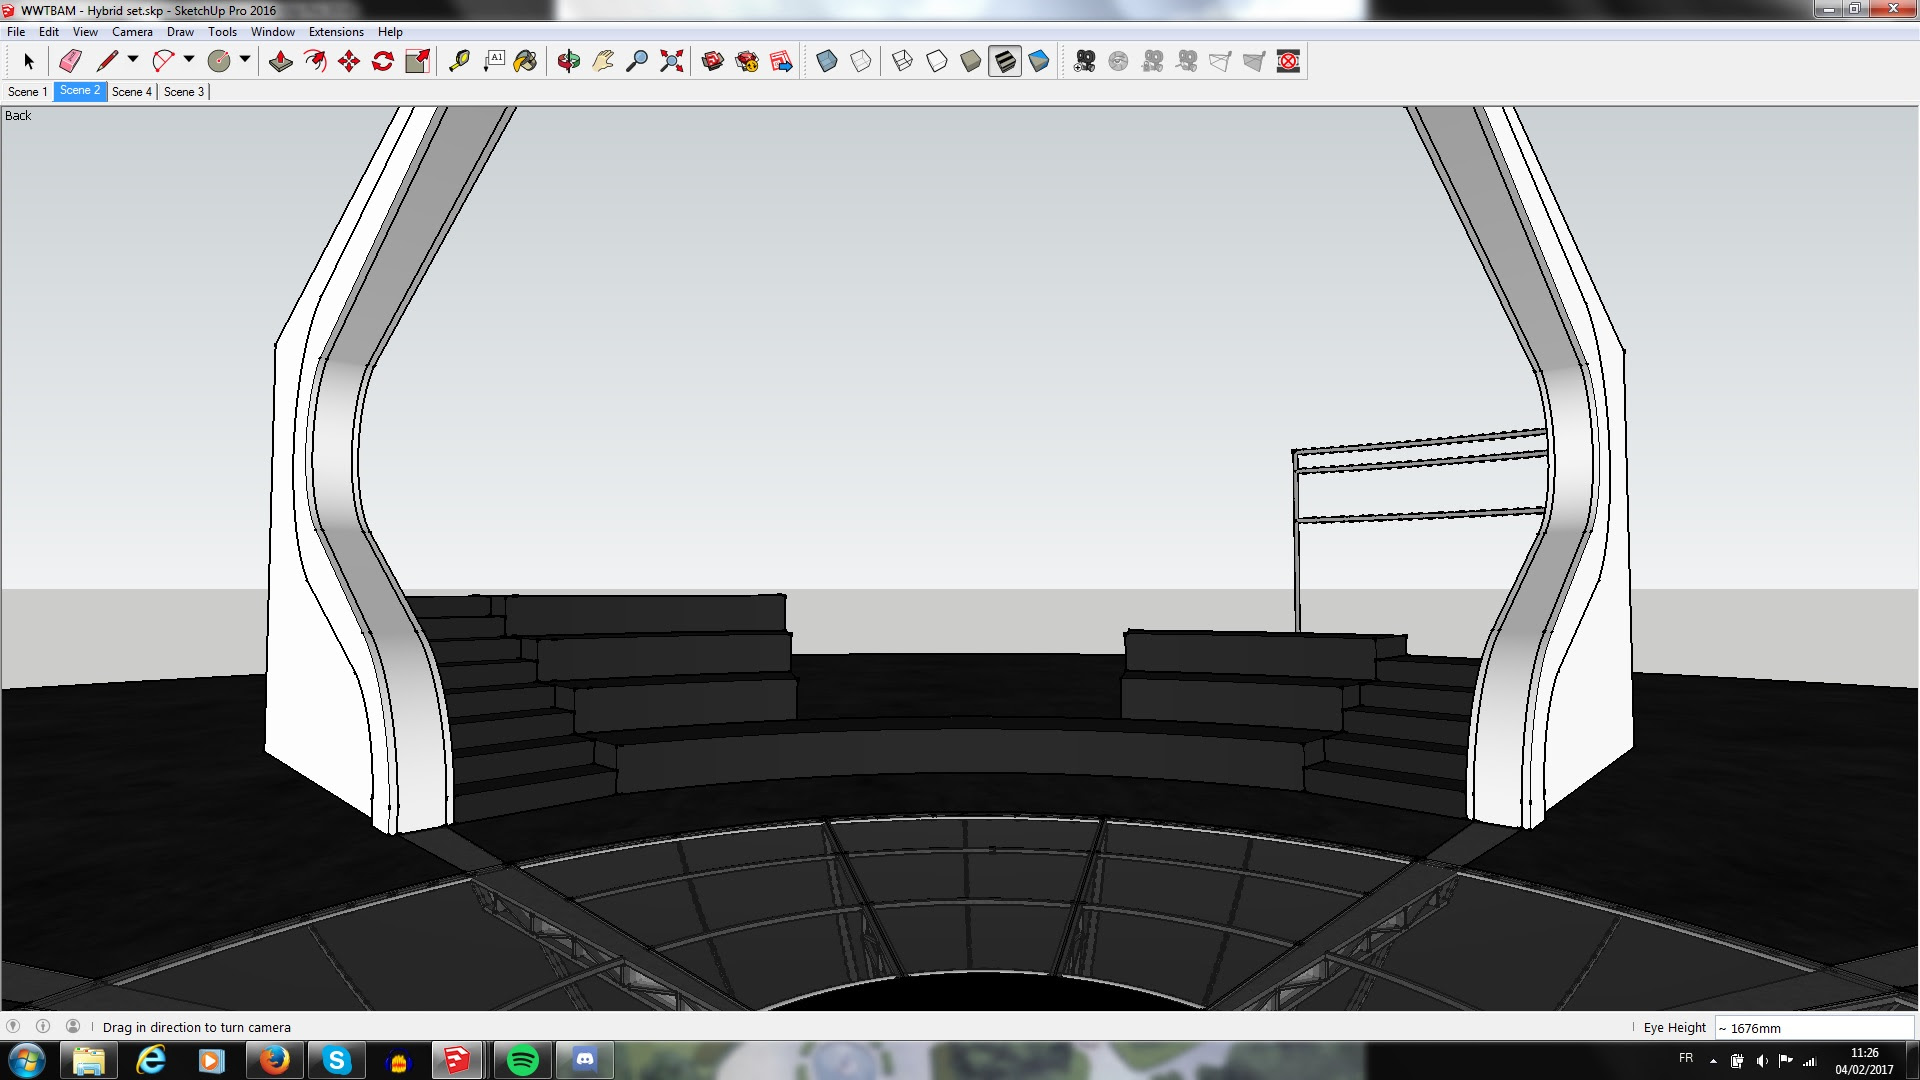Open the Extensions menu
This screenshot has height=1080, width=1920.
pyautogui.click(x=336, y=32)
